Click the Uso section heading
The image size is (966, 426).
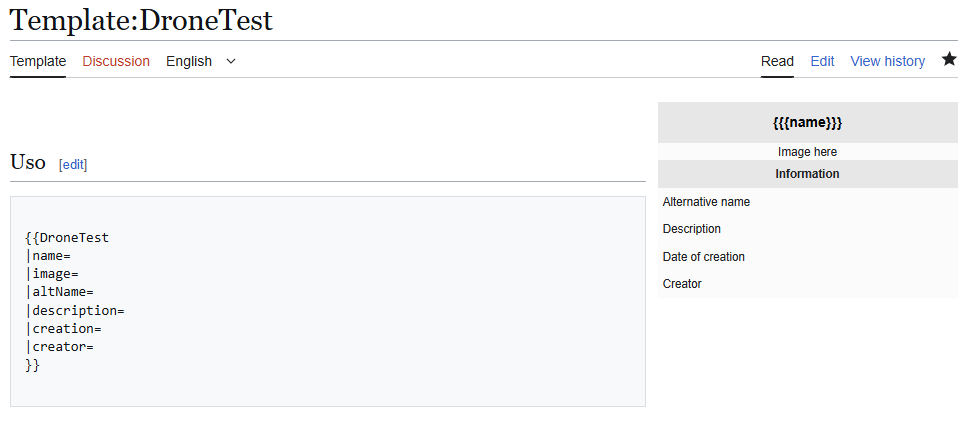(28, 162)
